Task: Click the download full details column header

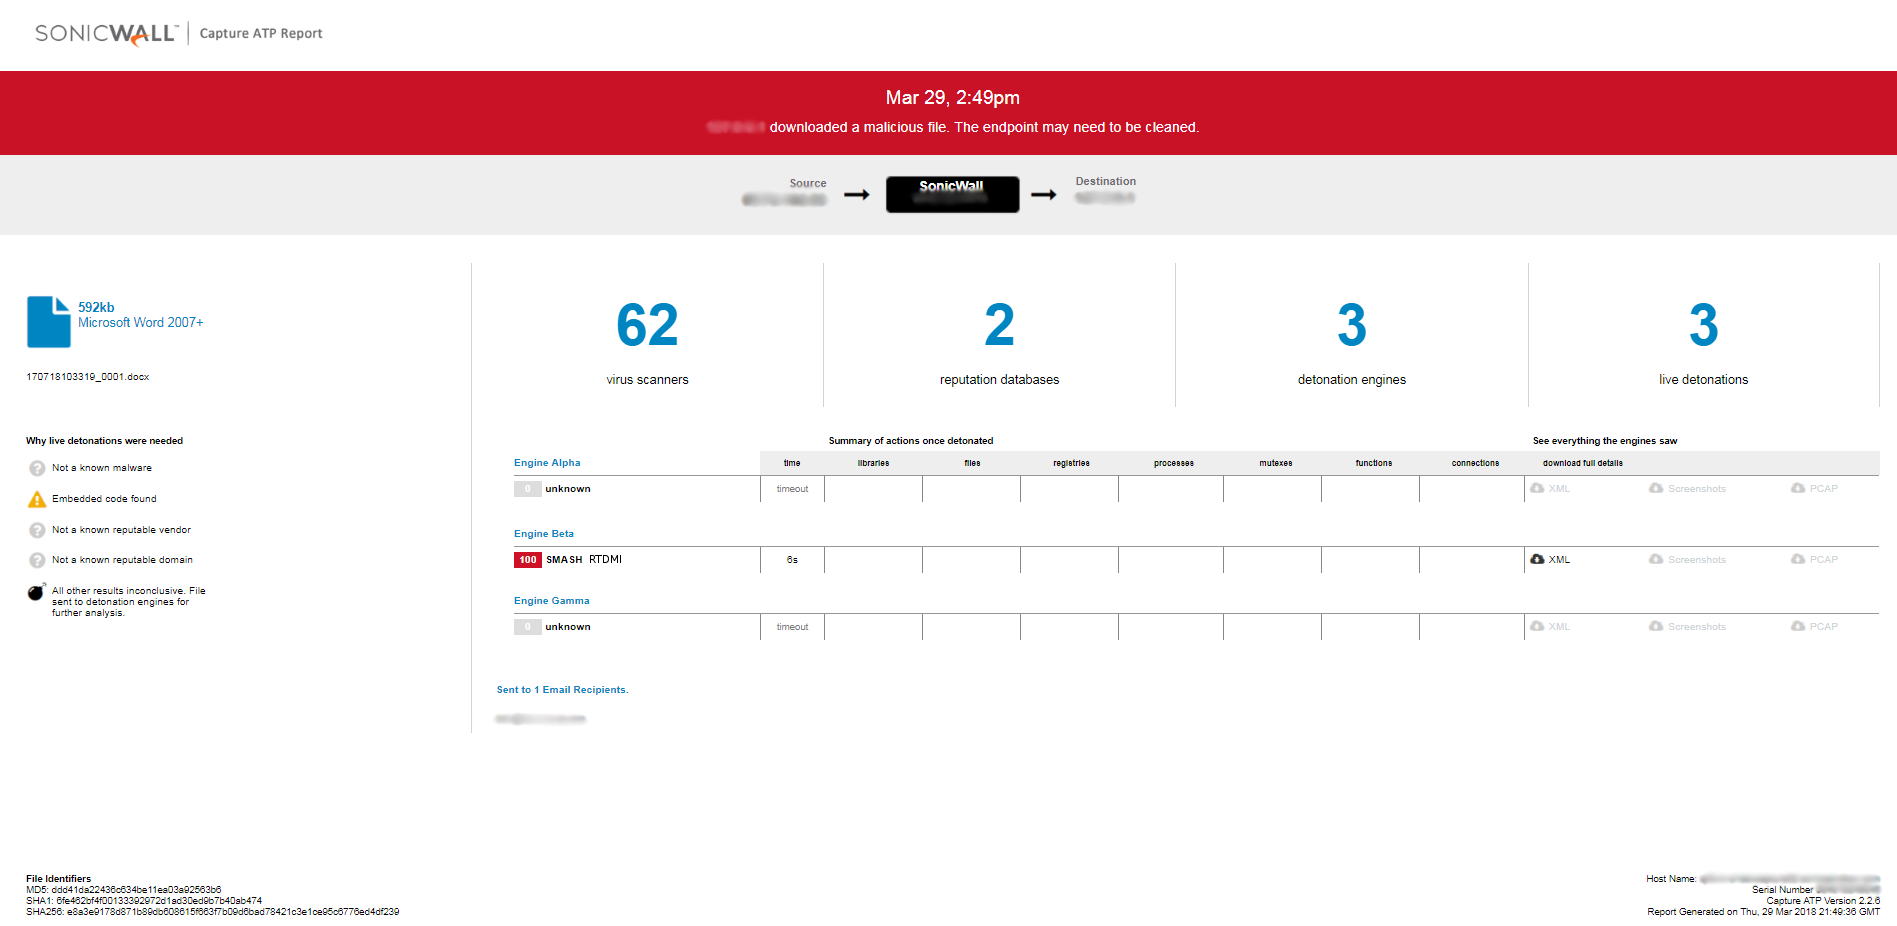Action: pos(1583,463)
